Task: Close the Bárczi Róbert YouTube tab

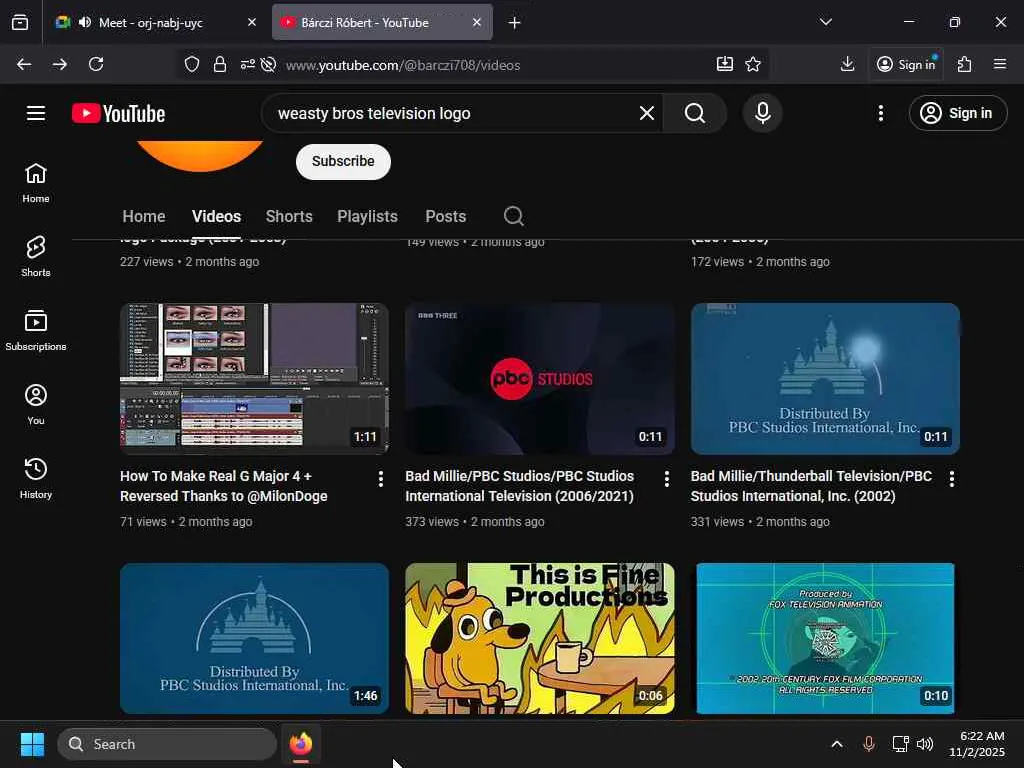Action: [477, 22]
